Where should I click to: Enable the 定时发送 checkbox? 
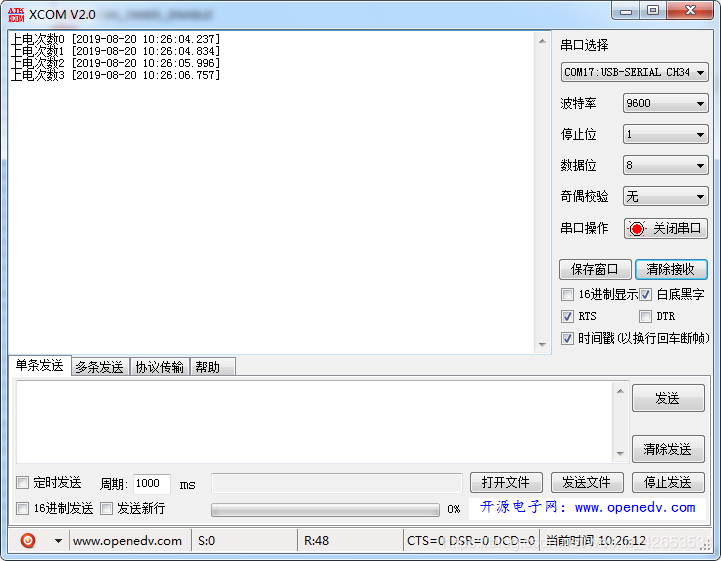(x=23, y=483)
